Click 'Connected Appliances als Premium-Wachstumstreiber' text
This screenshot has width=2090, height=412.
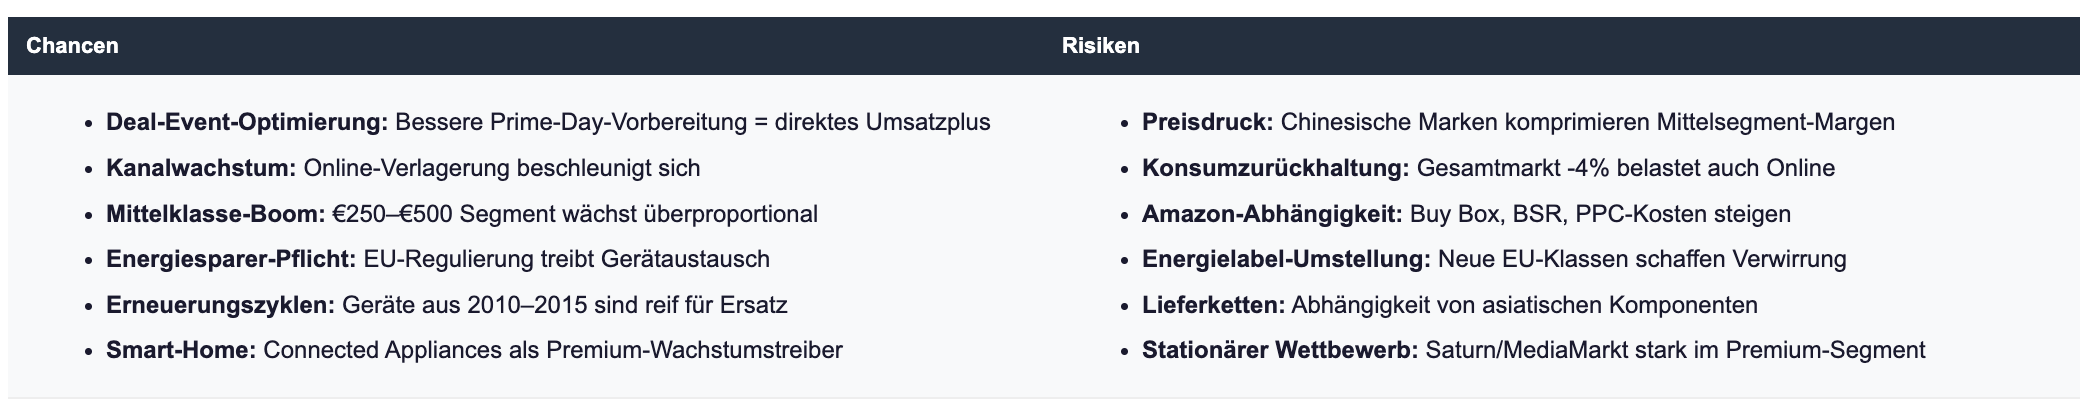coord(553,350)
